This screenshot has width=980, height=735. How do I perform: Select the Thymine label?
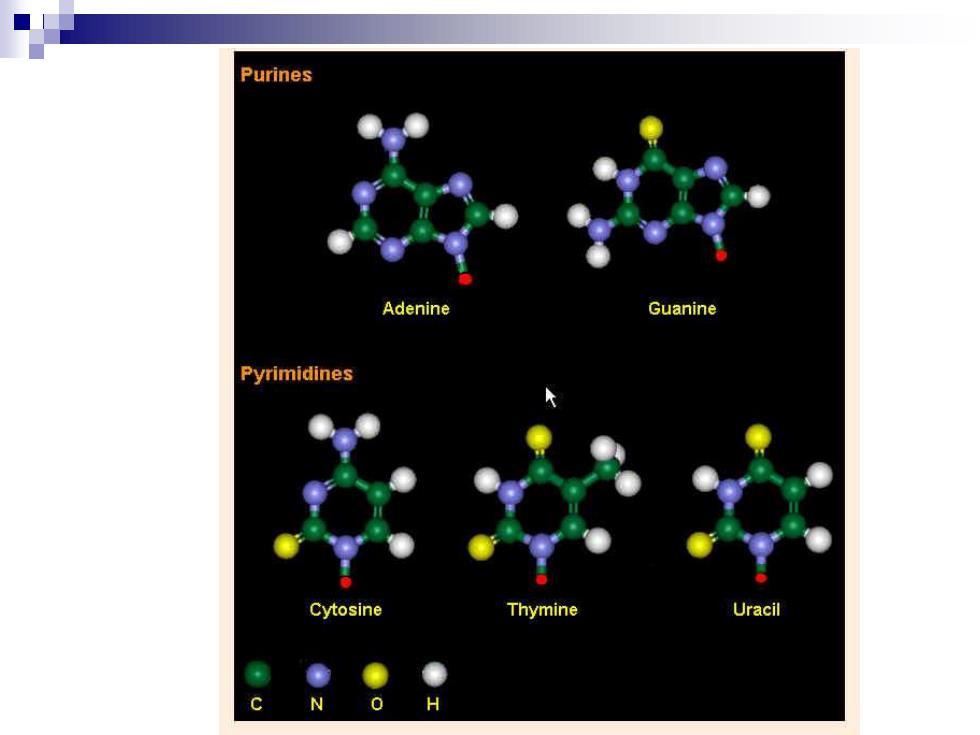click(542, 610)
